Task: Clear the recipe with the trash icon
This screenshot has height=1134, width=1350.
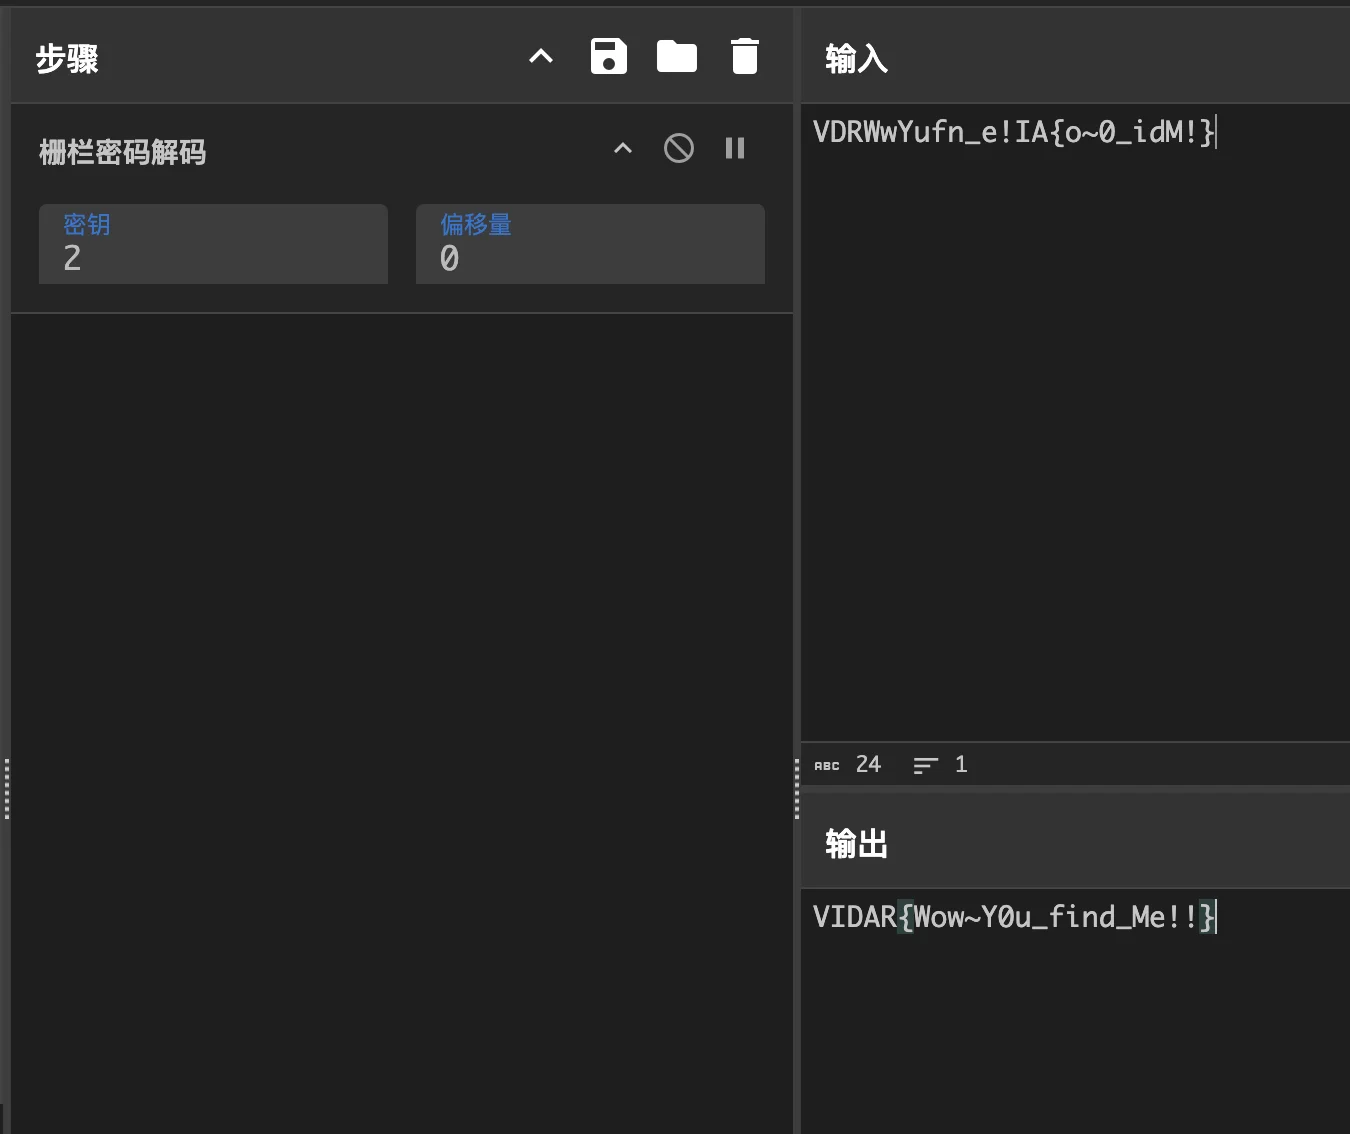Action: (x=744, y=57)
